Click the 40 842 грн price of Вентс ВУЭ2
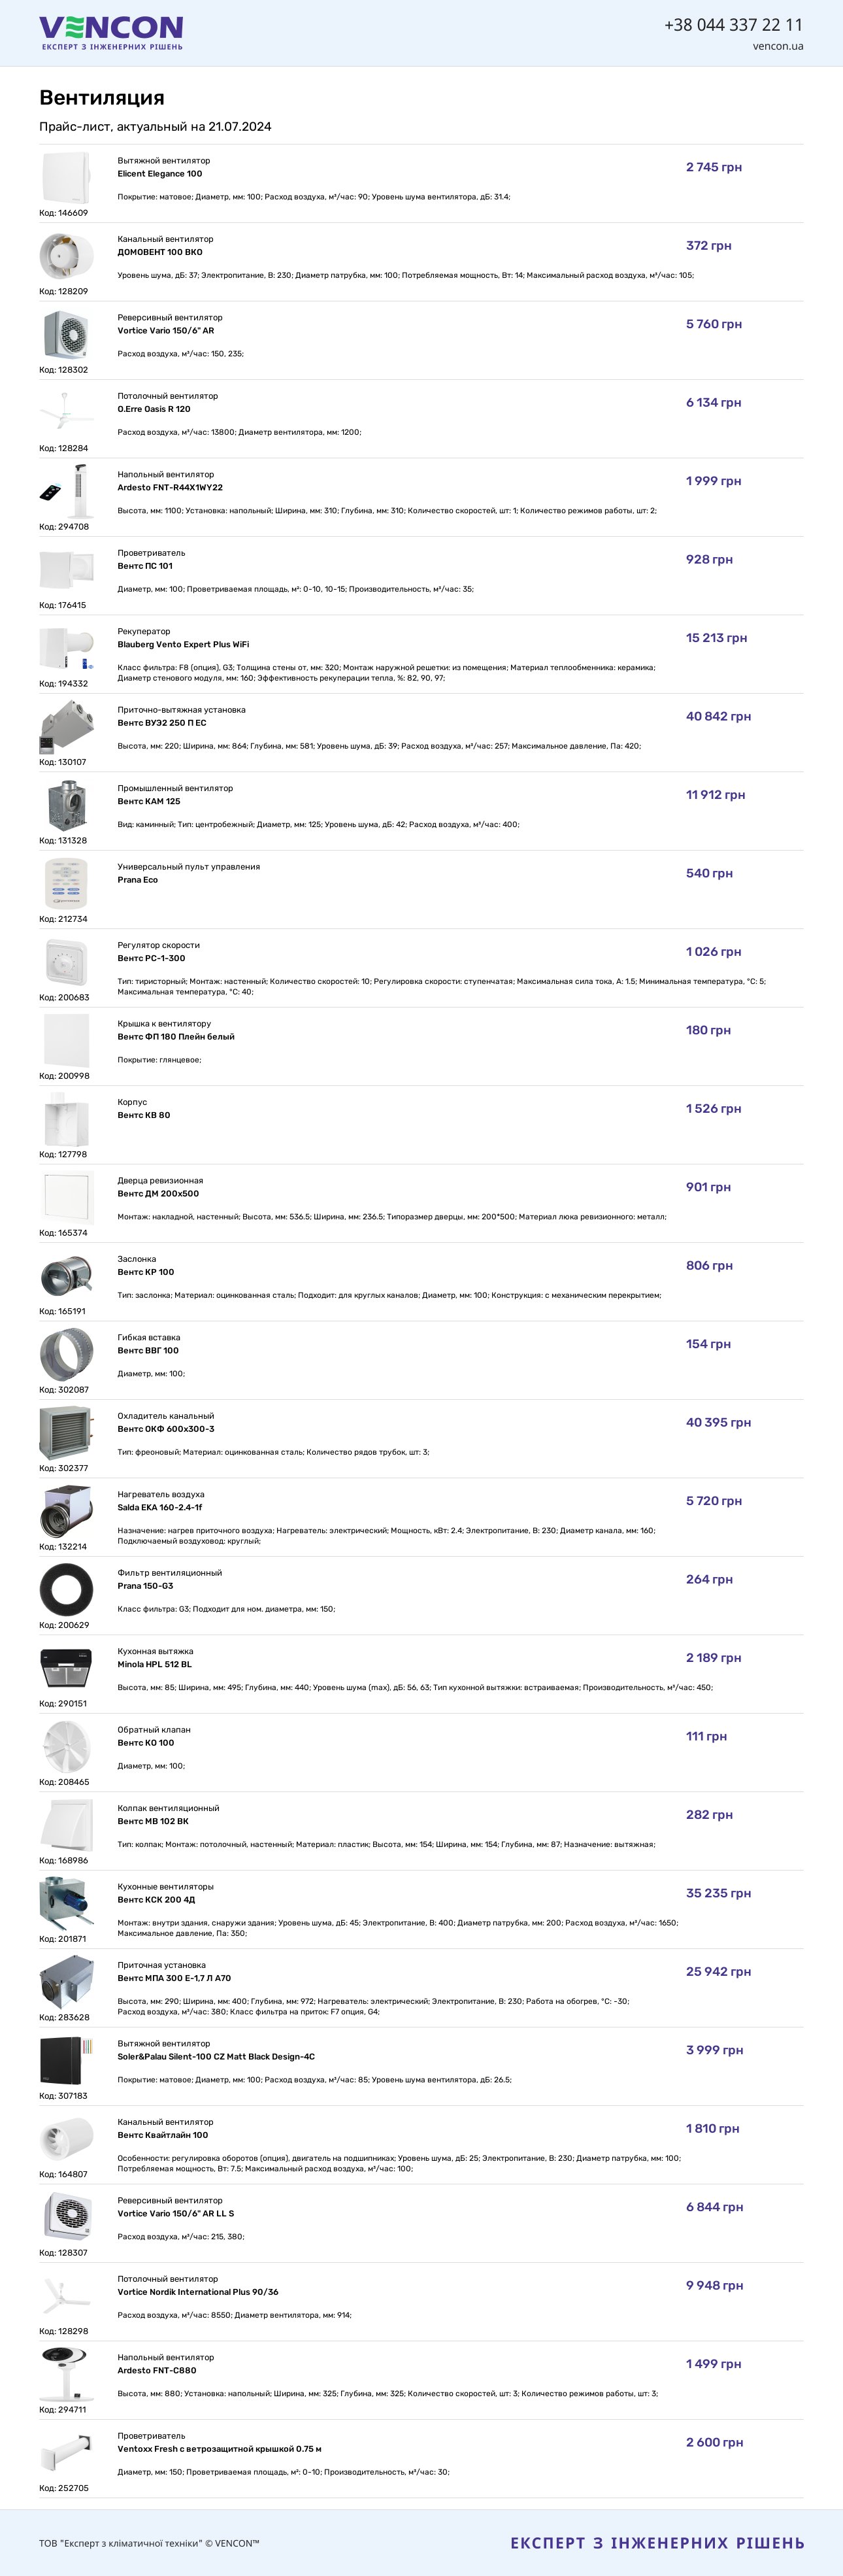 (x=718, y=716)
